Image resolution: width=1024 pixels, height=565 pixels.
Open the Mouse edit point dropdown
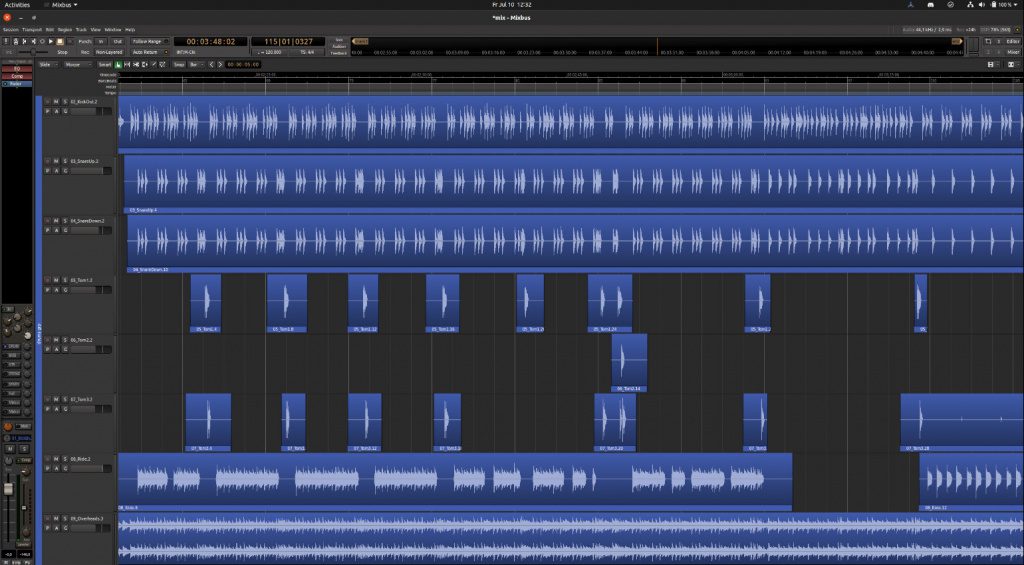(78, 65)
